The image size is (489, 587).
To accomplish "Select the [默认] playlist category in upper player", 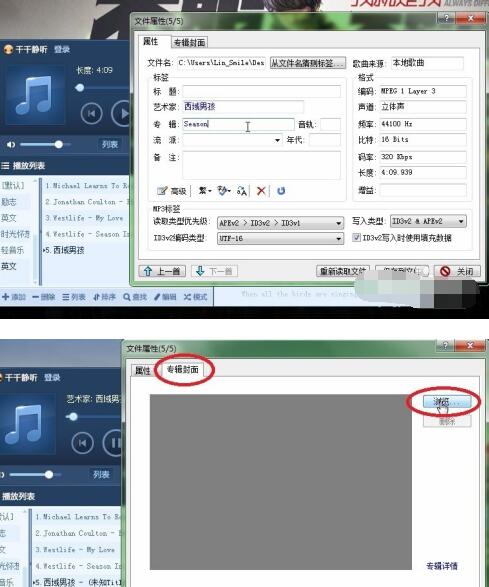I will [13, 186].
